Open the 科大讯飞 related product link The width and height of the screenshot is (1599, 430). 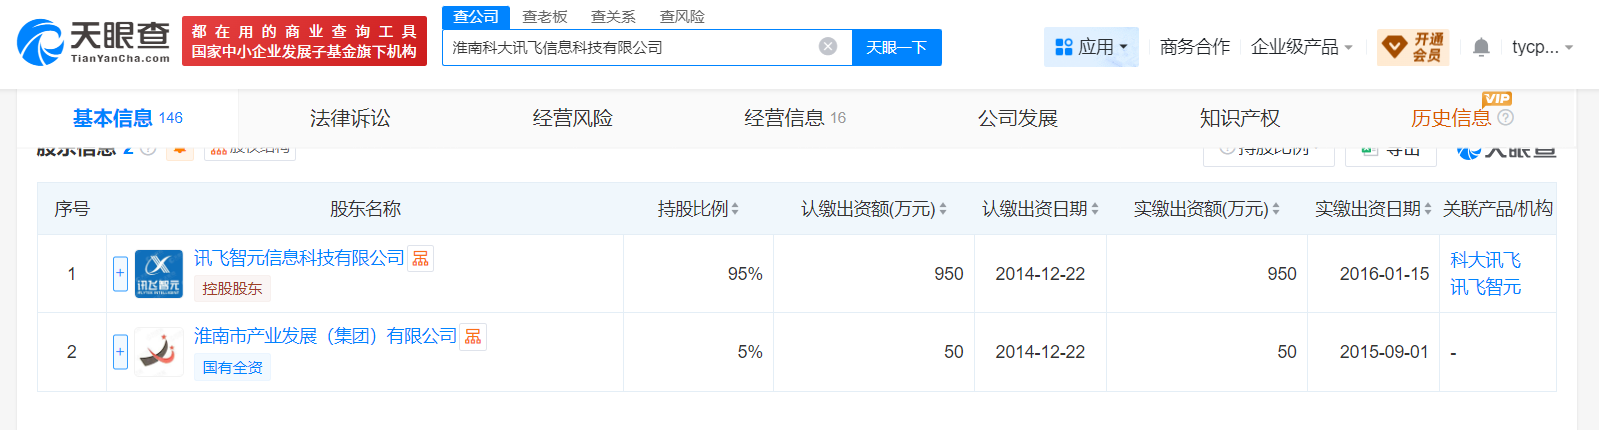coord(1485,260)
